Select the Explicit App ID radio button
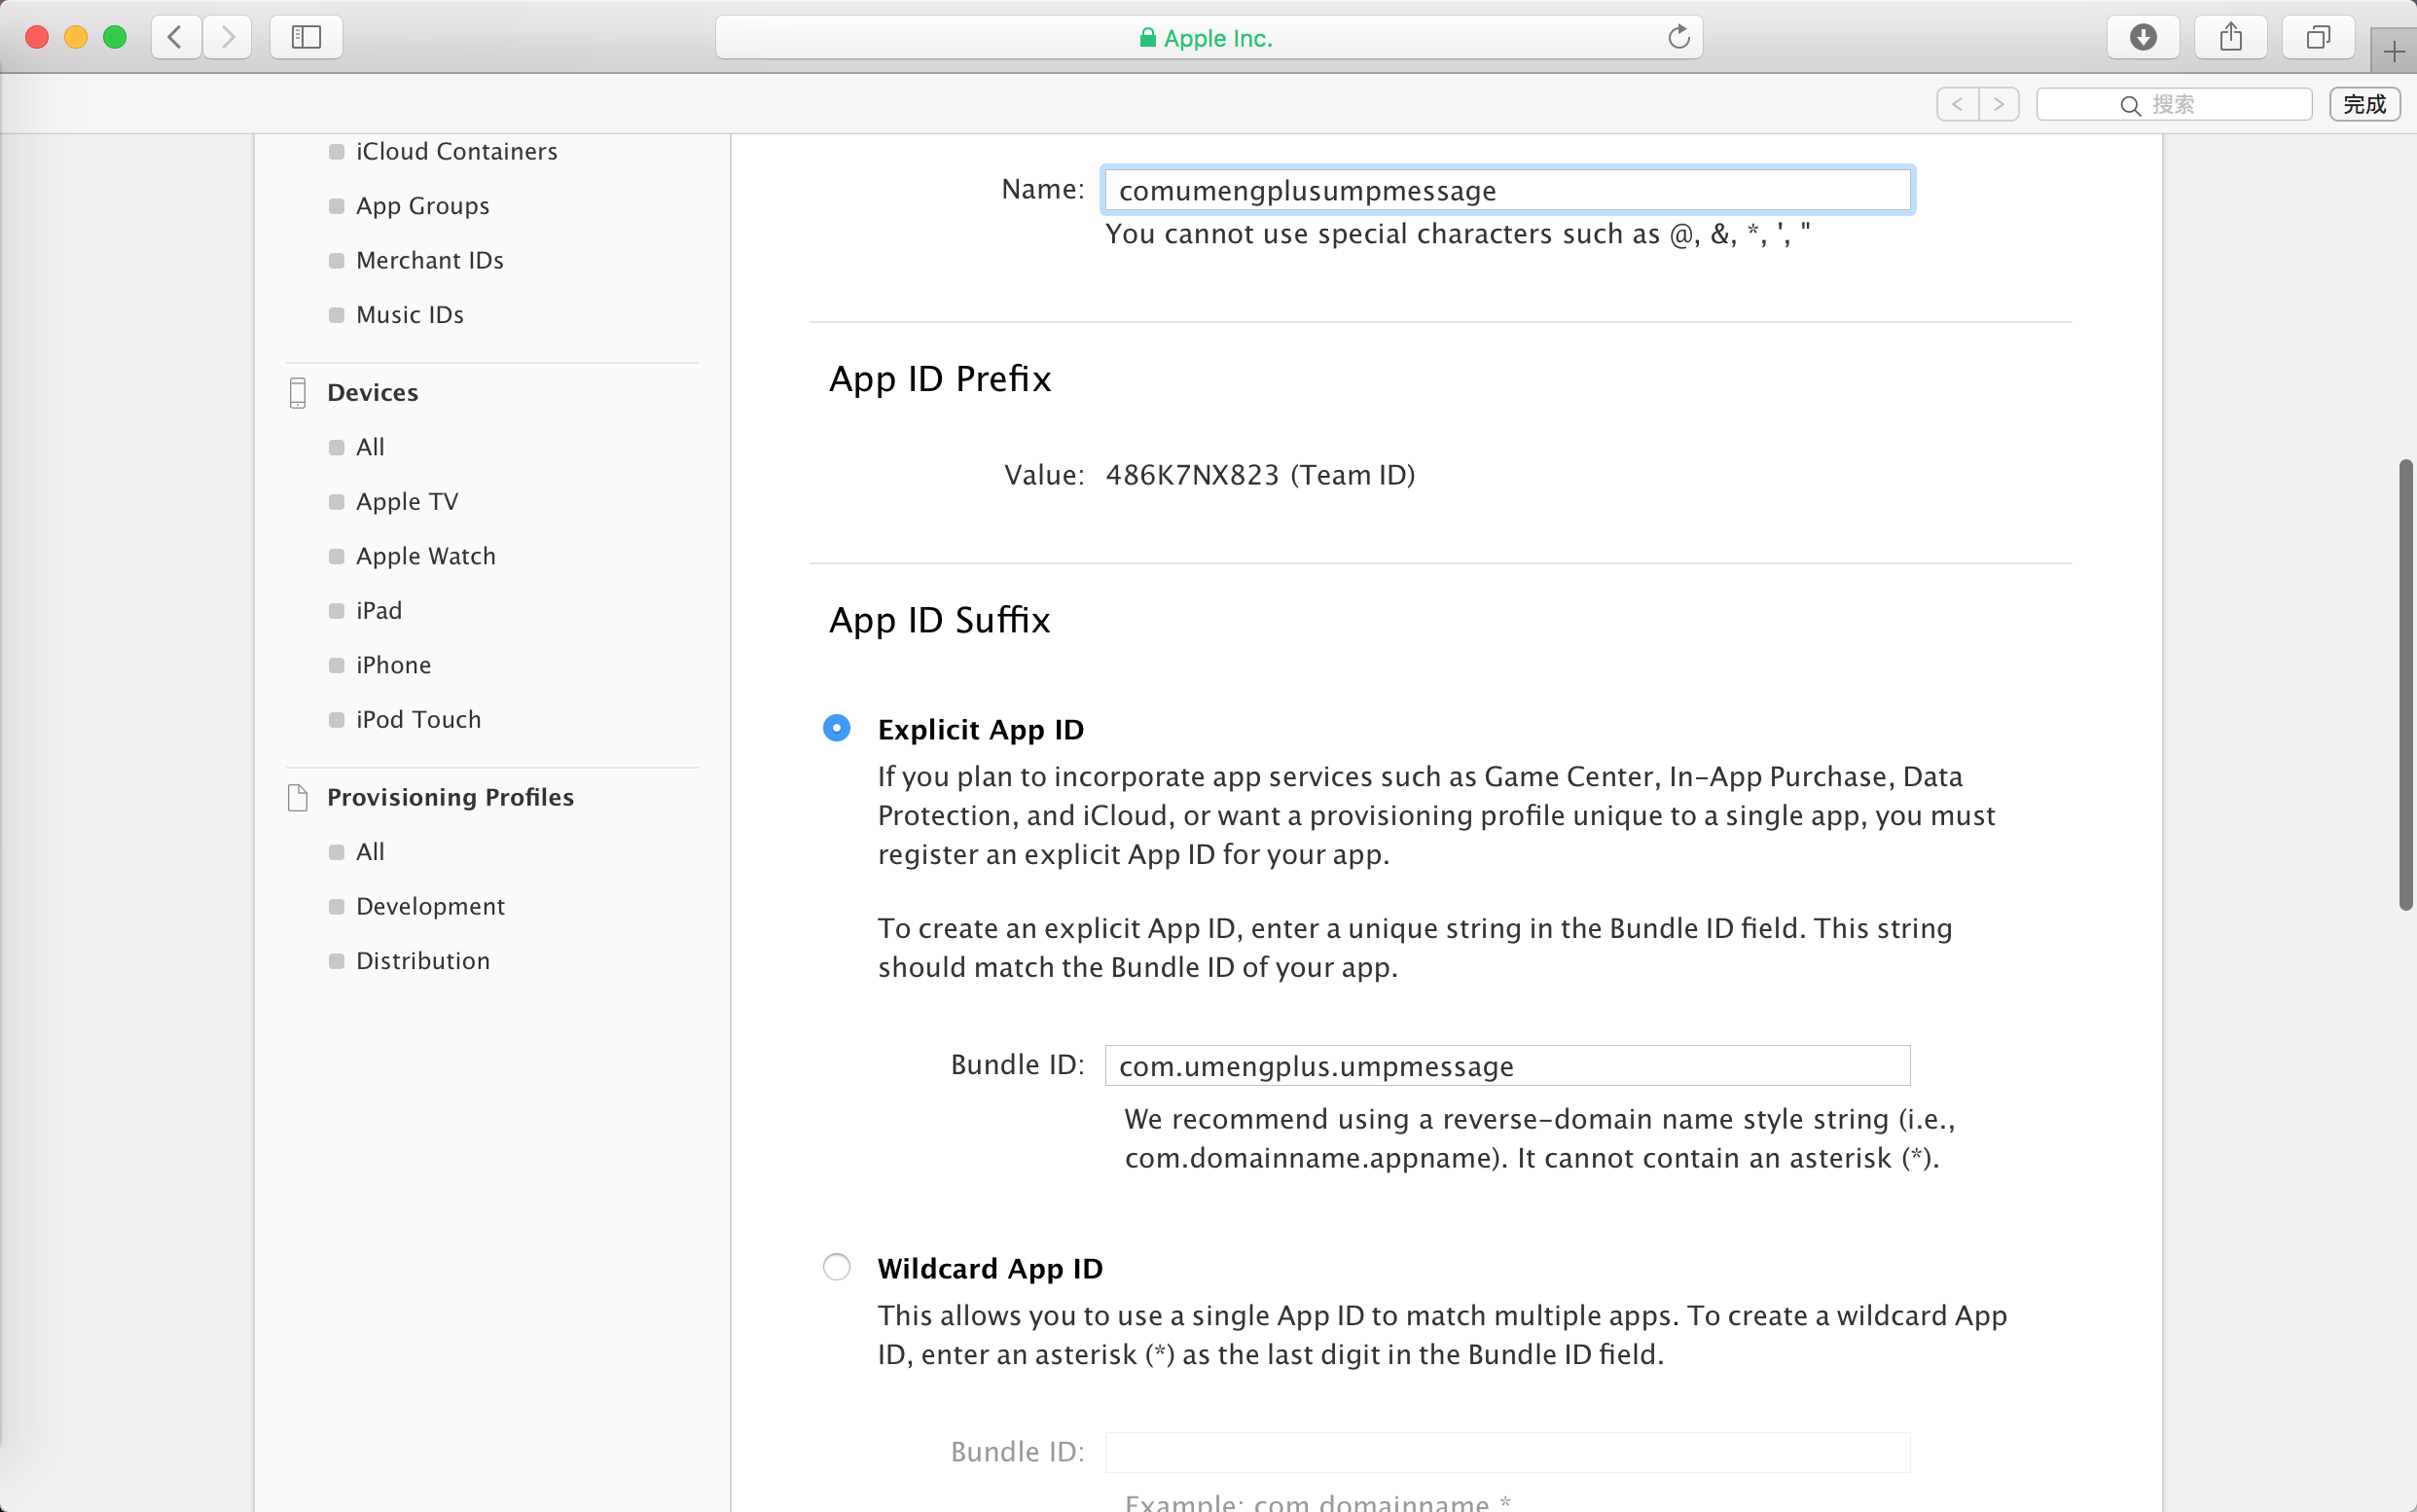2417x1512 pixels. pyautogui.click(x=837, y=728)
